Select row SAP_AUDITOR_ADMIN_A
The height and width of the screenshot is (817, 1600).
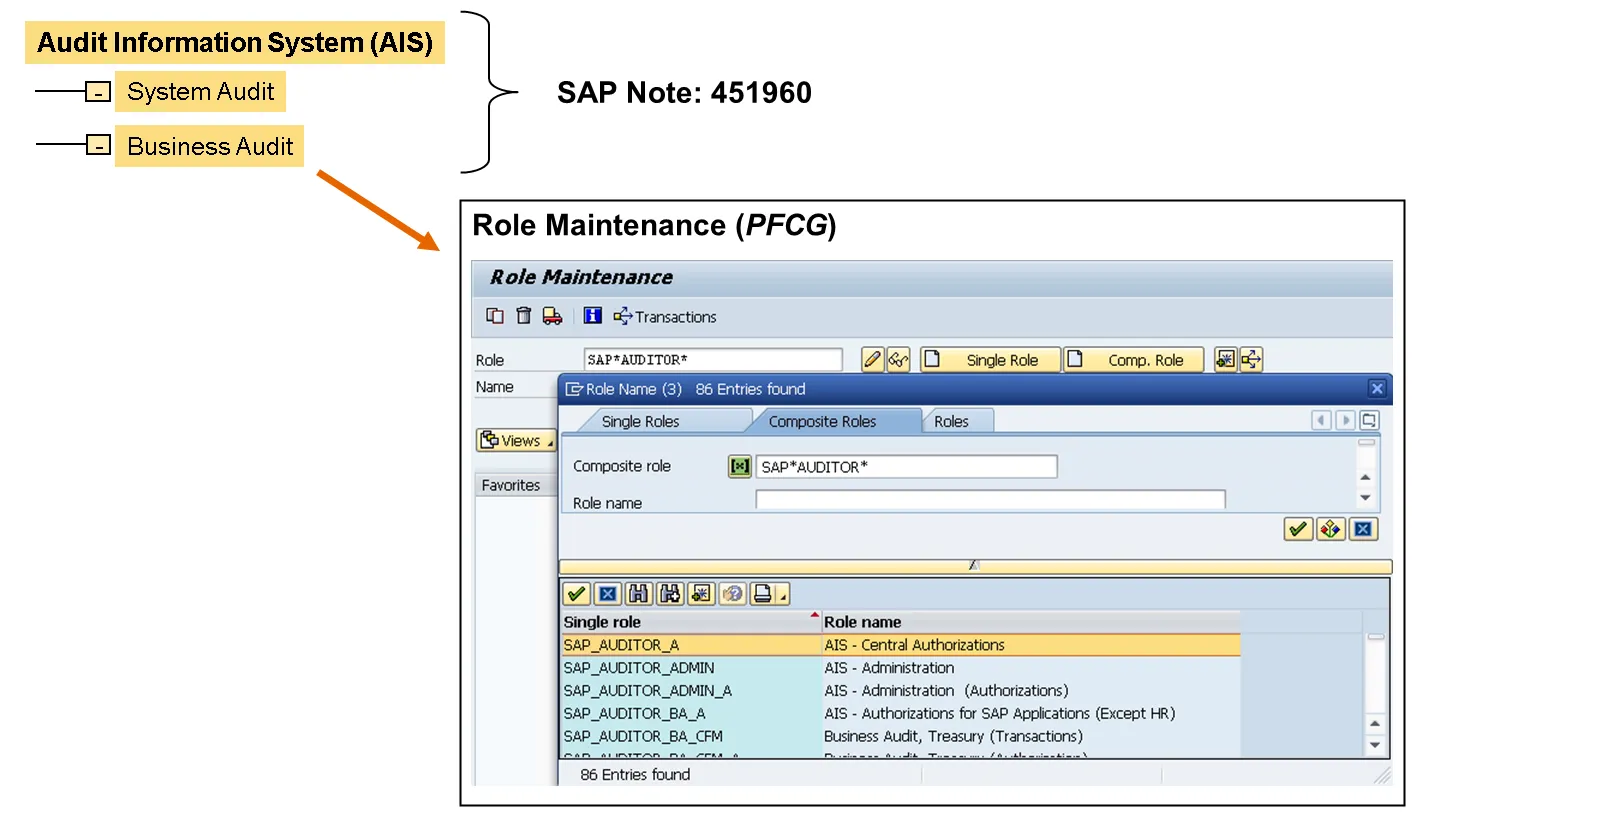(x=901, y=691)
